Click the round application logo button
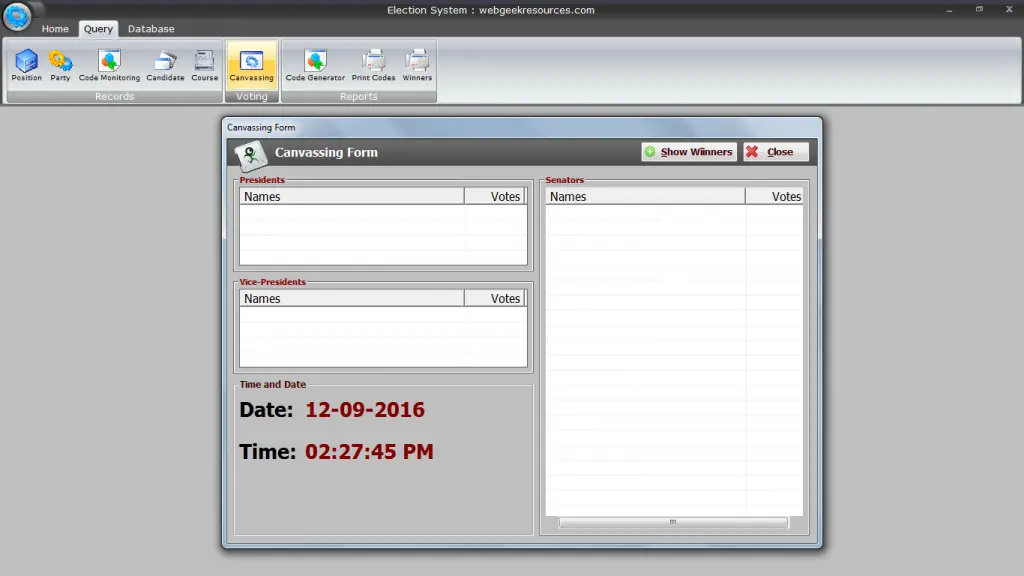This screenshot has height=576, width=1024. pyautogui.click(x=17, y=16)
